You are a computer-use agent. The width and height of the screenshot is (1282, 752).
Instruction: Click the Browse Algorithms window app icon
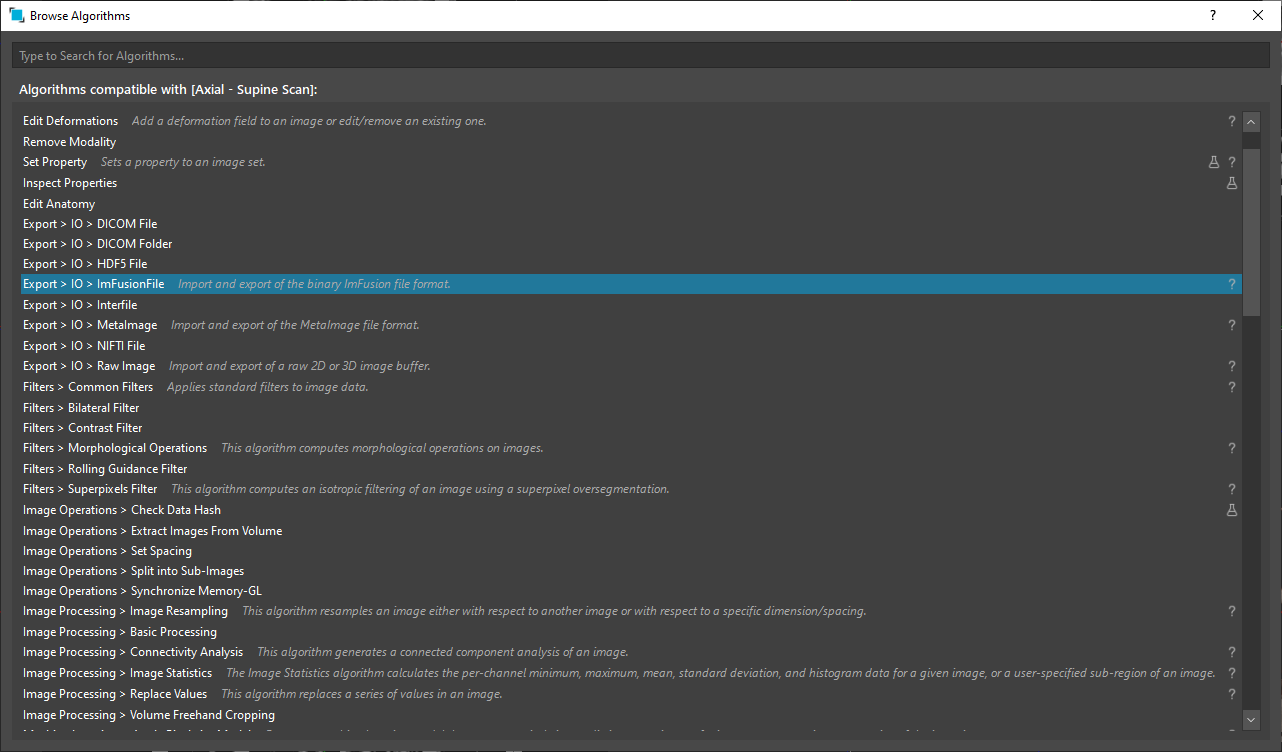(x=16, y=15)
